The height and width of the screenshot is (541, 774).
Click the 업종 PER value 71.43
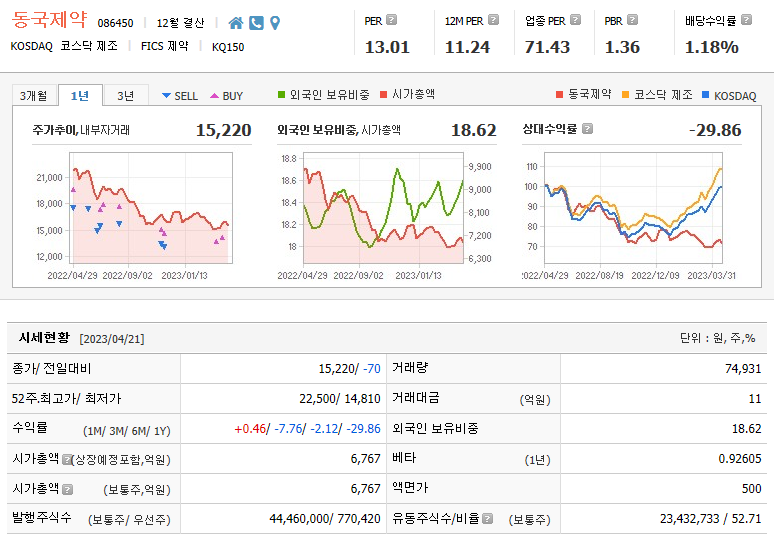point(547,47)
